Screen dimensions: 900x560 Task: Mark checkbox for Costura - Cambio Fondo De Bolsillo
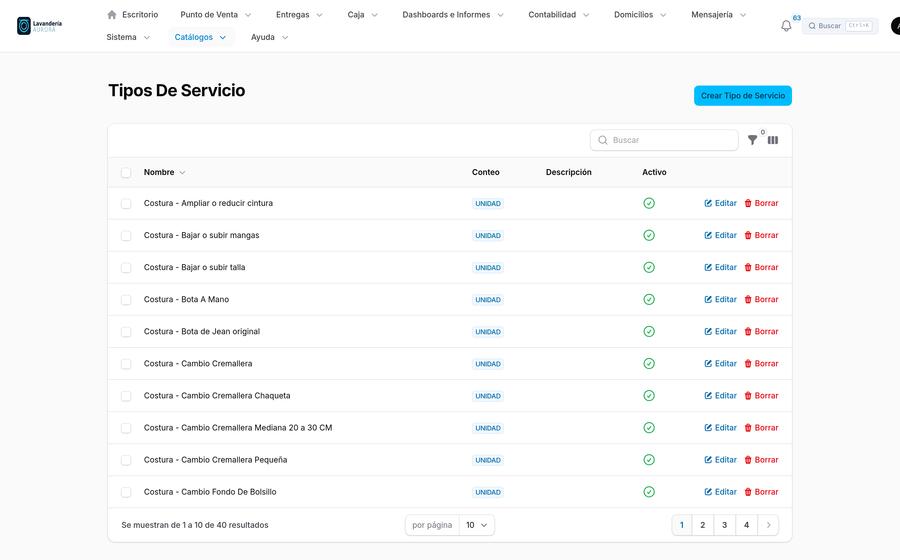126,492
